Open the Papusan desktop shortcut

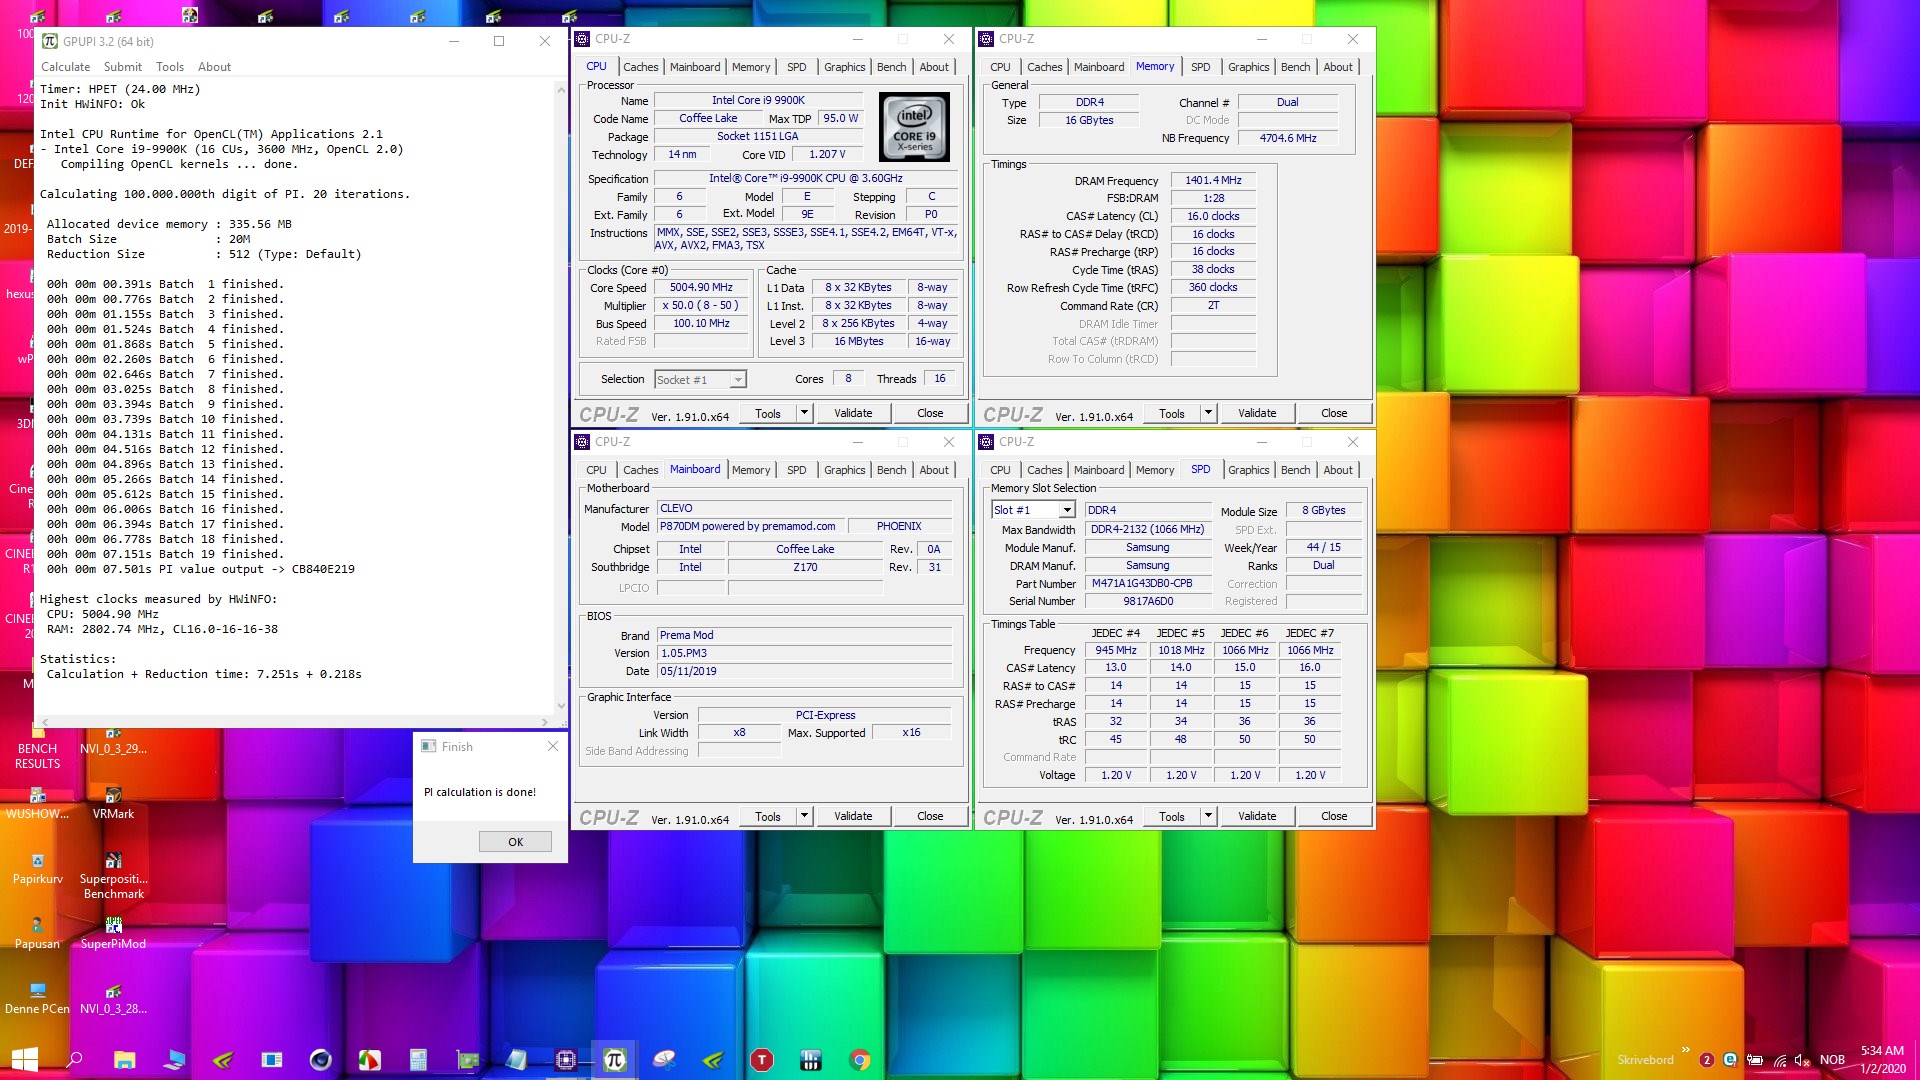tap(37, 933)
